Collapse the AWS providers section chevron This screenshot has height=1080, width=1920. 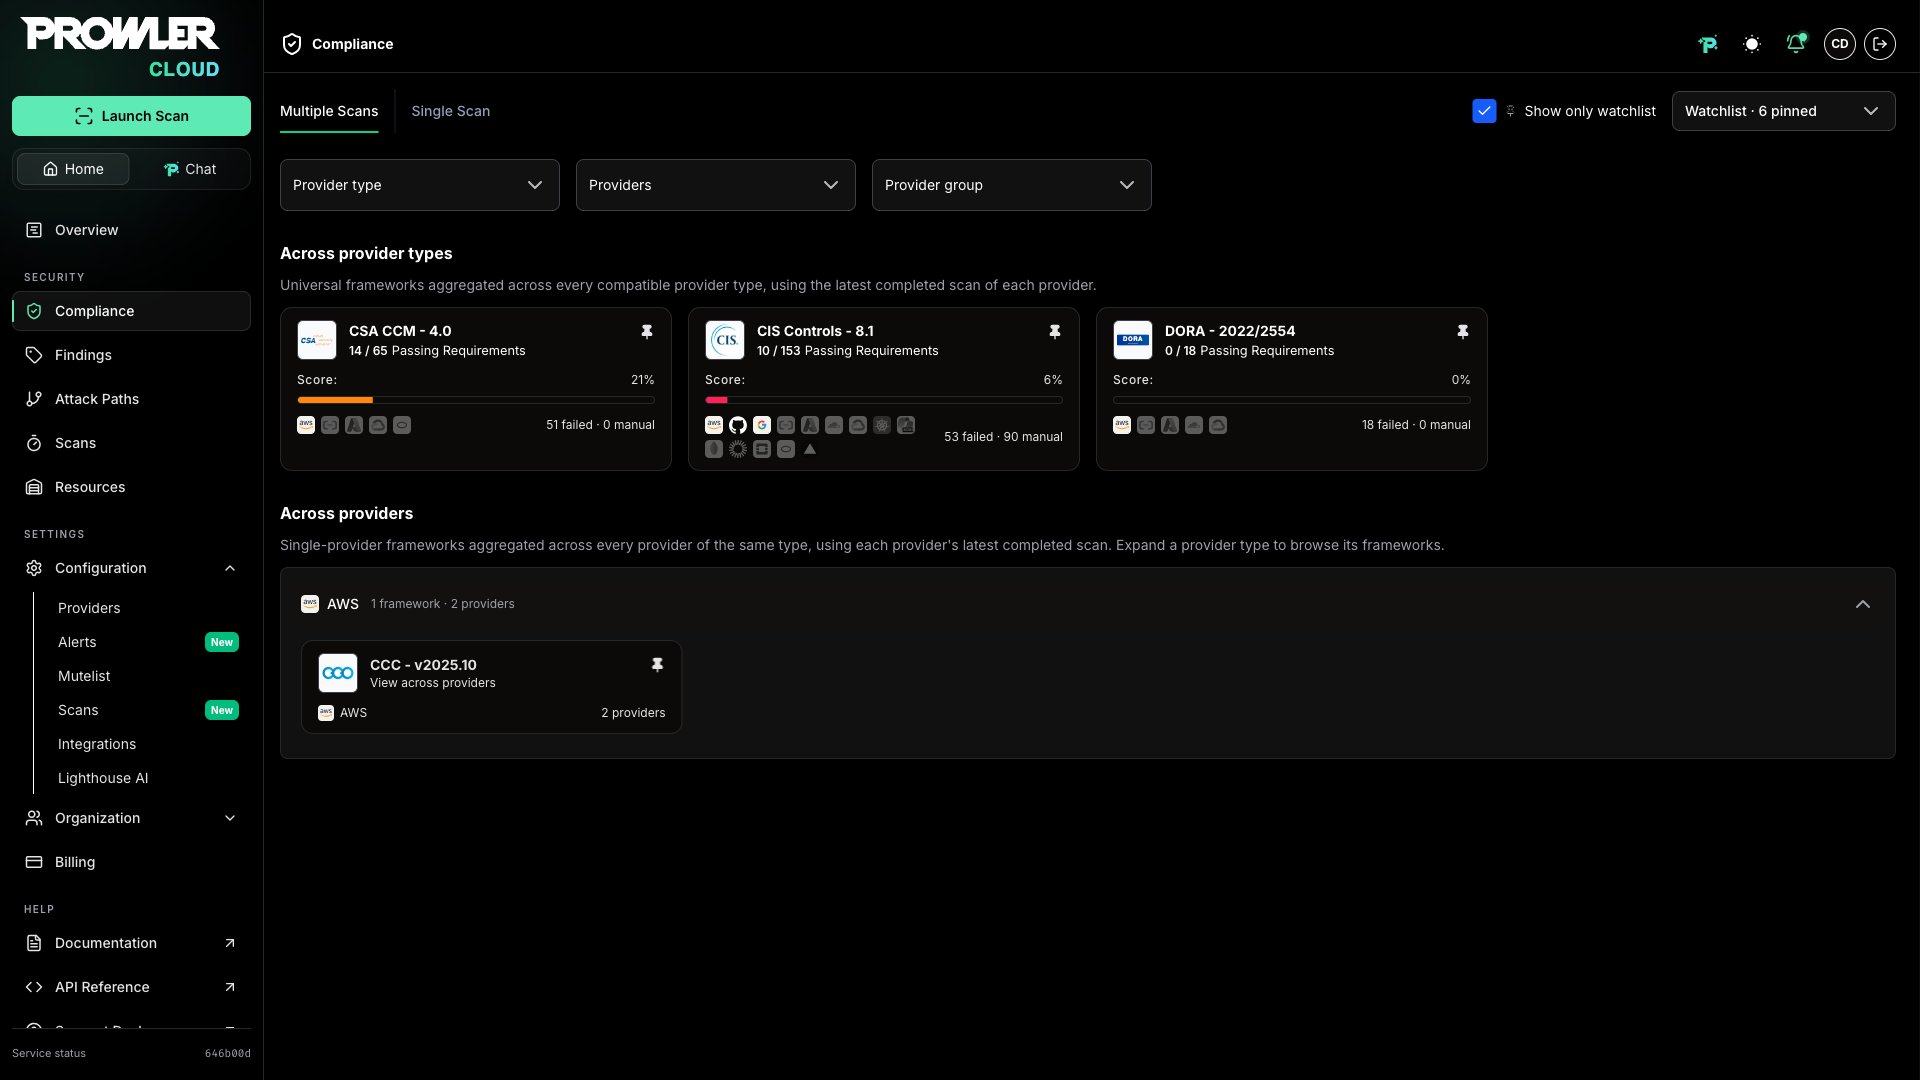coord(1863,604)
